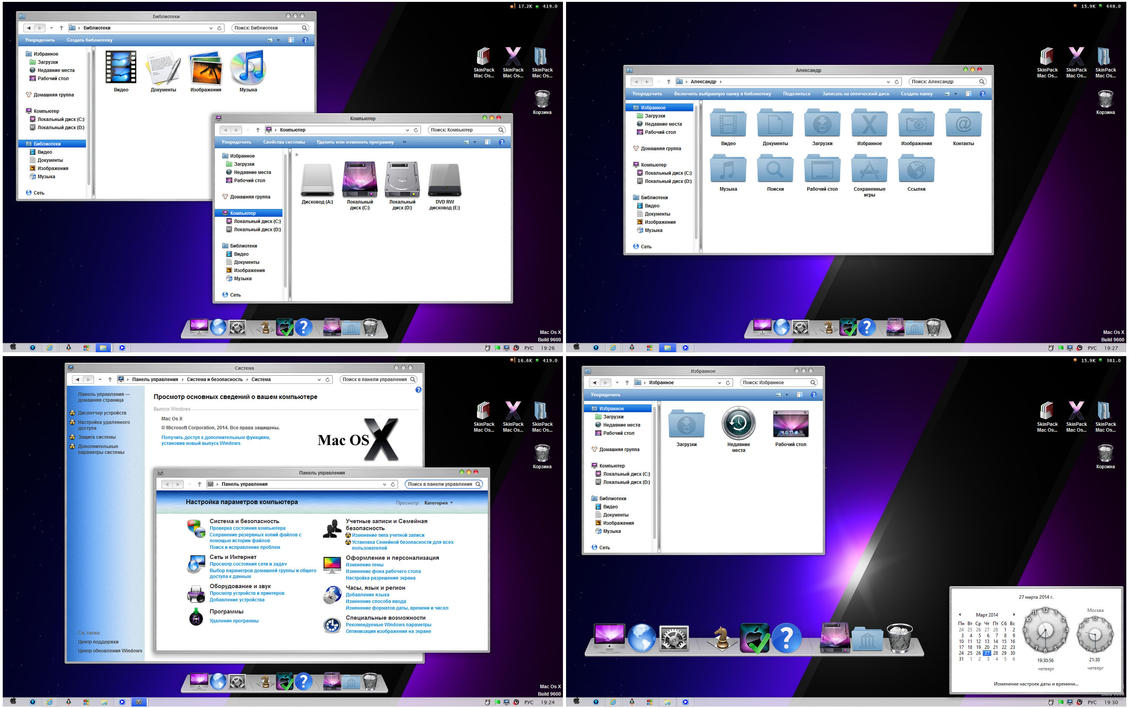Open Система и безопасность heading link
This screenshot has width=1129, height=708.
[244, 521]
